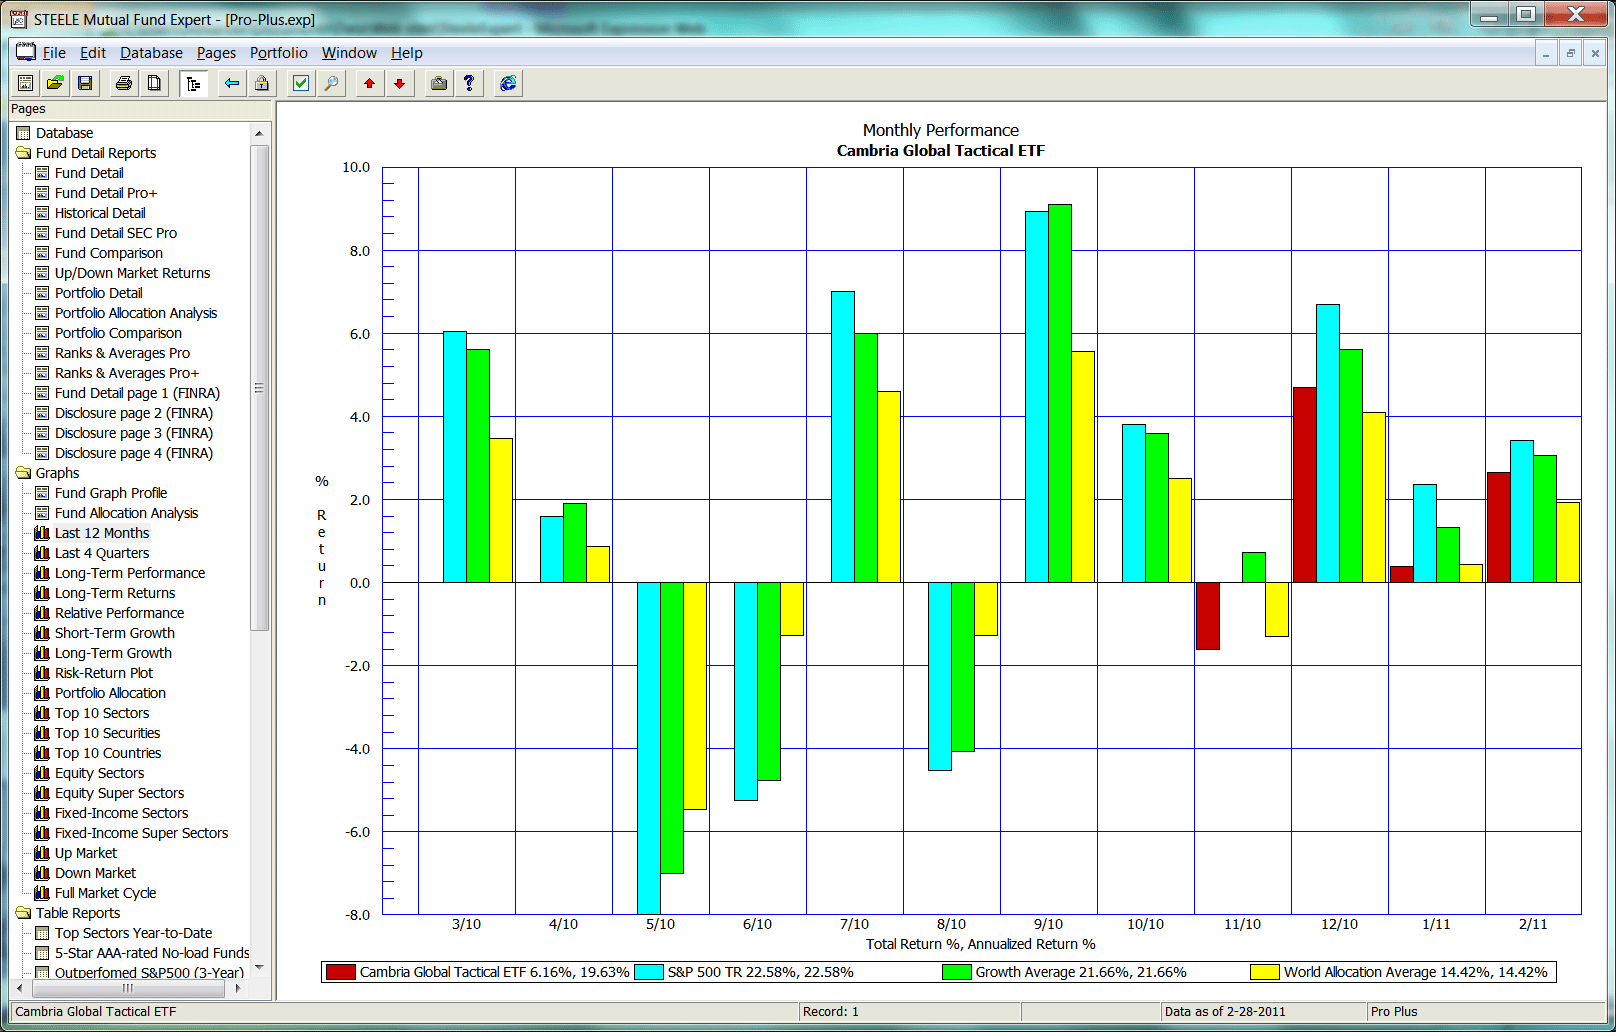
Task: Restore the inner Pro-Plus.exp document window
Action: (1571, 53)
